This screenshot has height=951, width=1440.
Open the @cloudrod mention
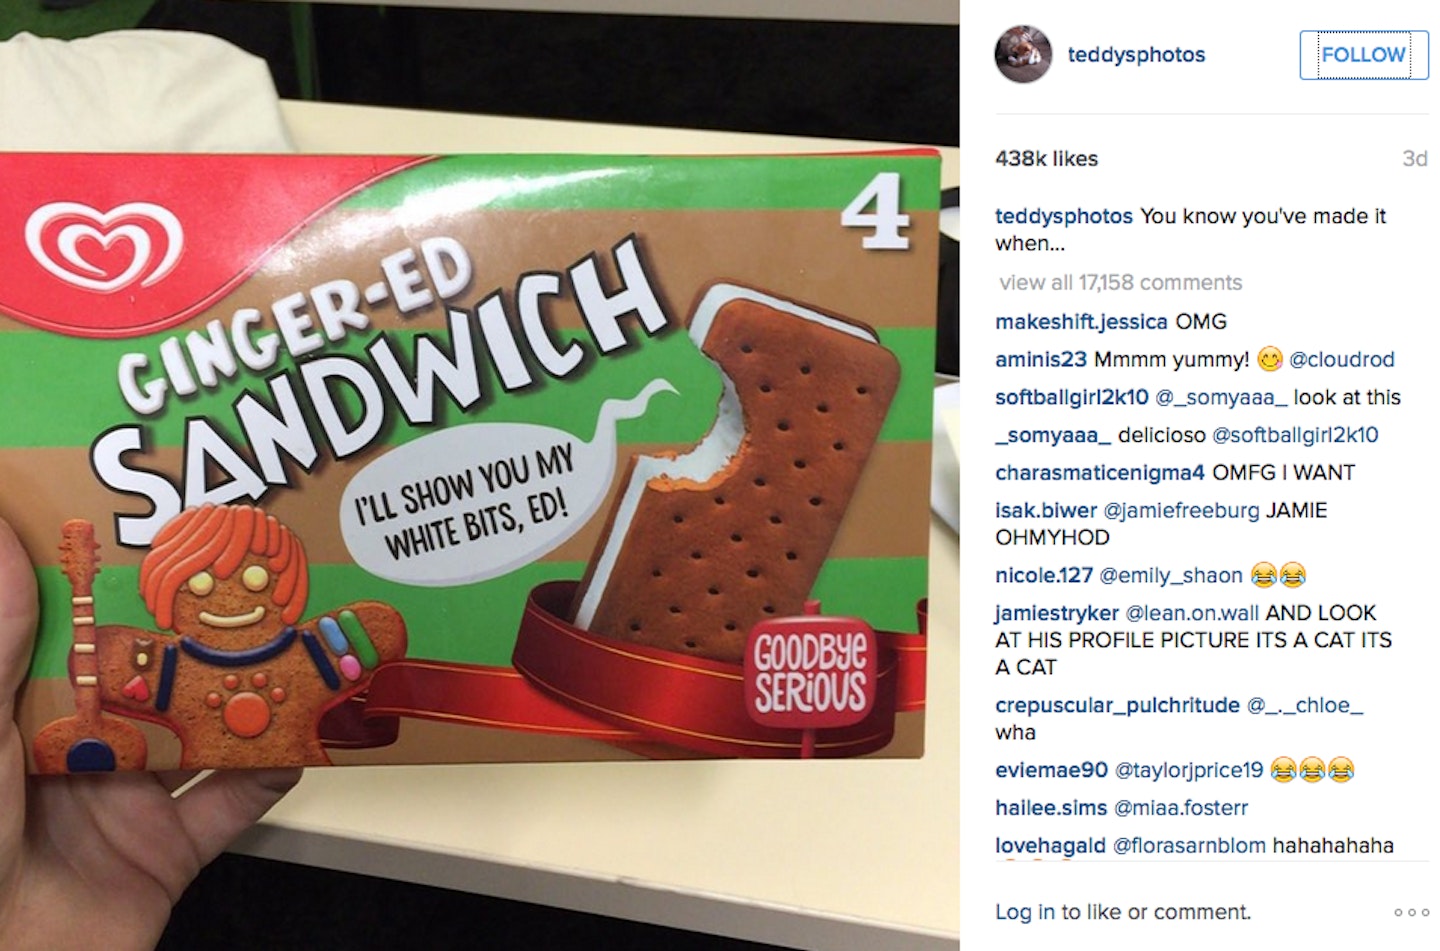1341,359
